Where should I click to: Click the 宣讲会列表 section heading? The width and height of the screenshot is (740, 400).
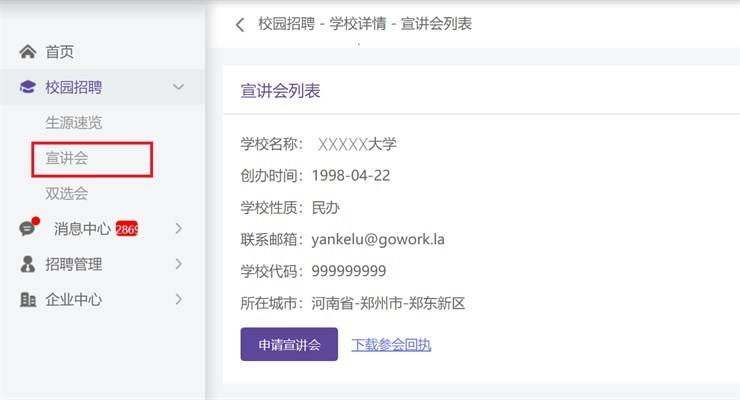click(280, 91)
